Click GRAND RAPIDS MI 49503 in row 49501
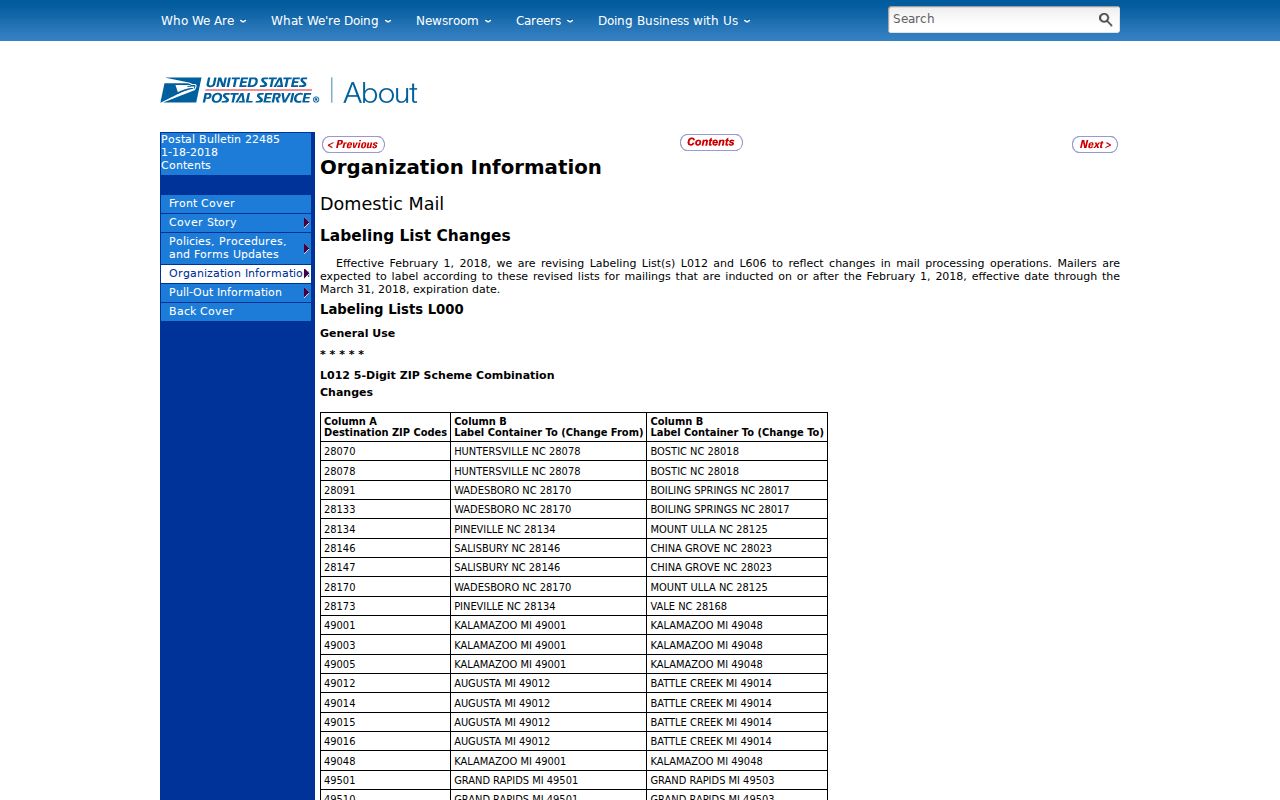Screen dimensions: 1280x800 tap(737, 780)
